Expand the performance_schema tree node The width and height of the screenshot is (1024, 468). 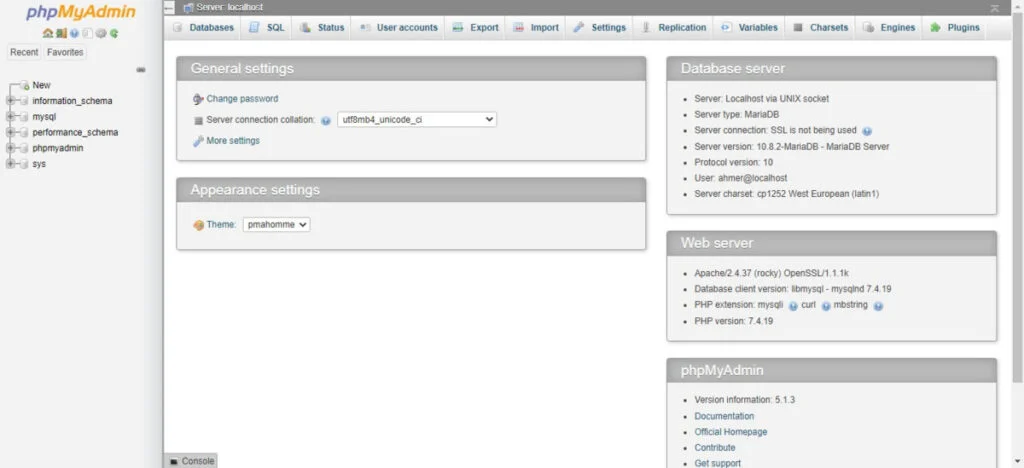10,133
